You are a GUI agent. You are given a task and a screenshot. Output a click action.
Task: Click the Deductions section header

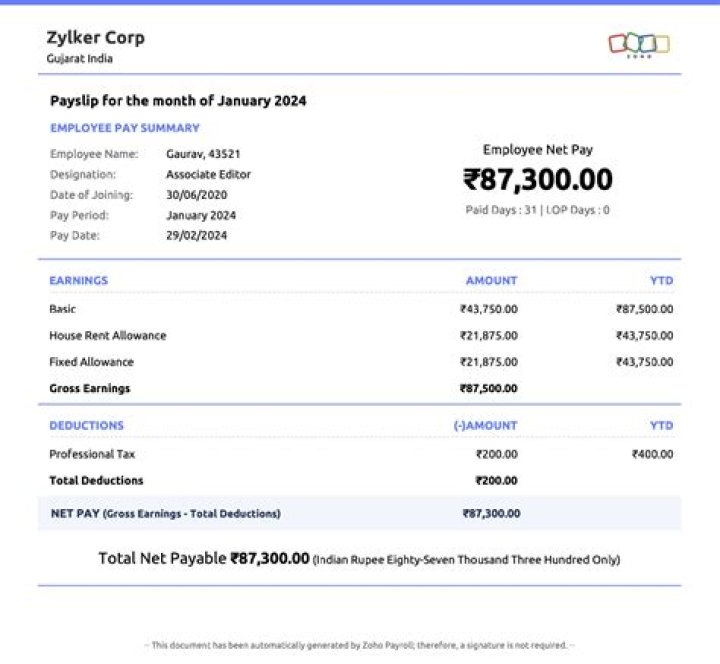pyautogui.click(x=87, y=426)
